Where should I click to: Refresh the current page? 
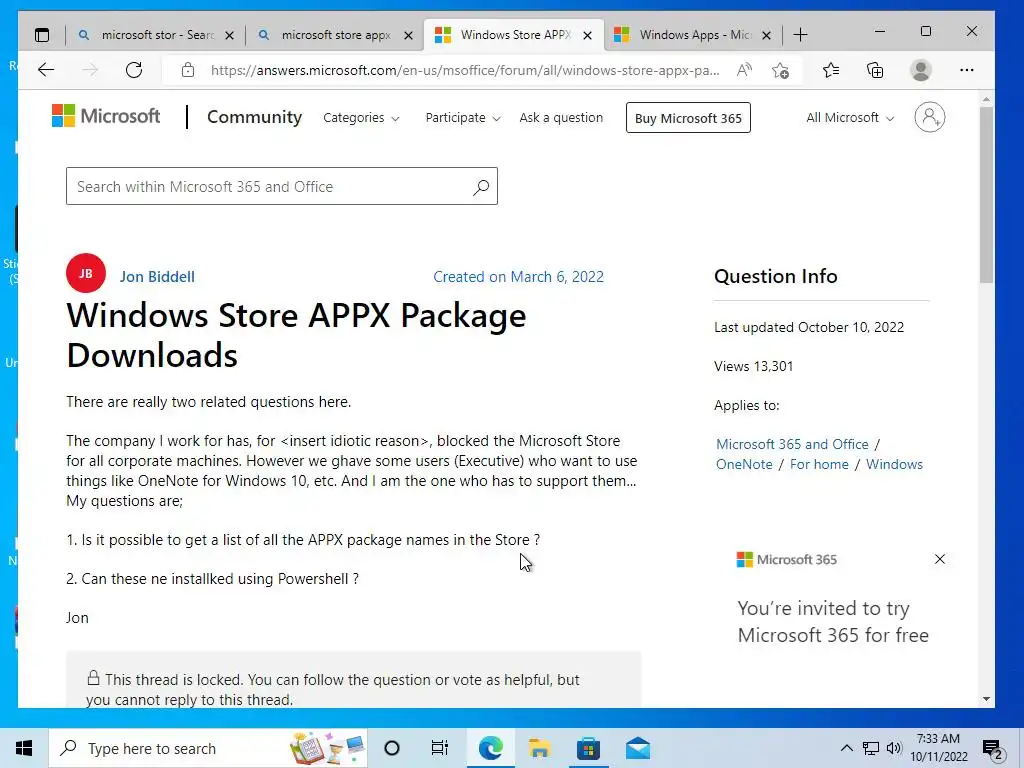tap(134, 70)
